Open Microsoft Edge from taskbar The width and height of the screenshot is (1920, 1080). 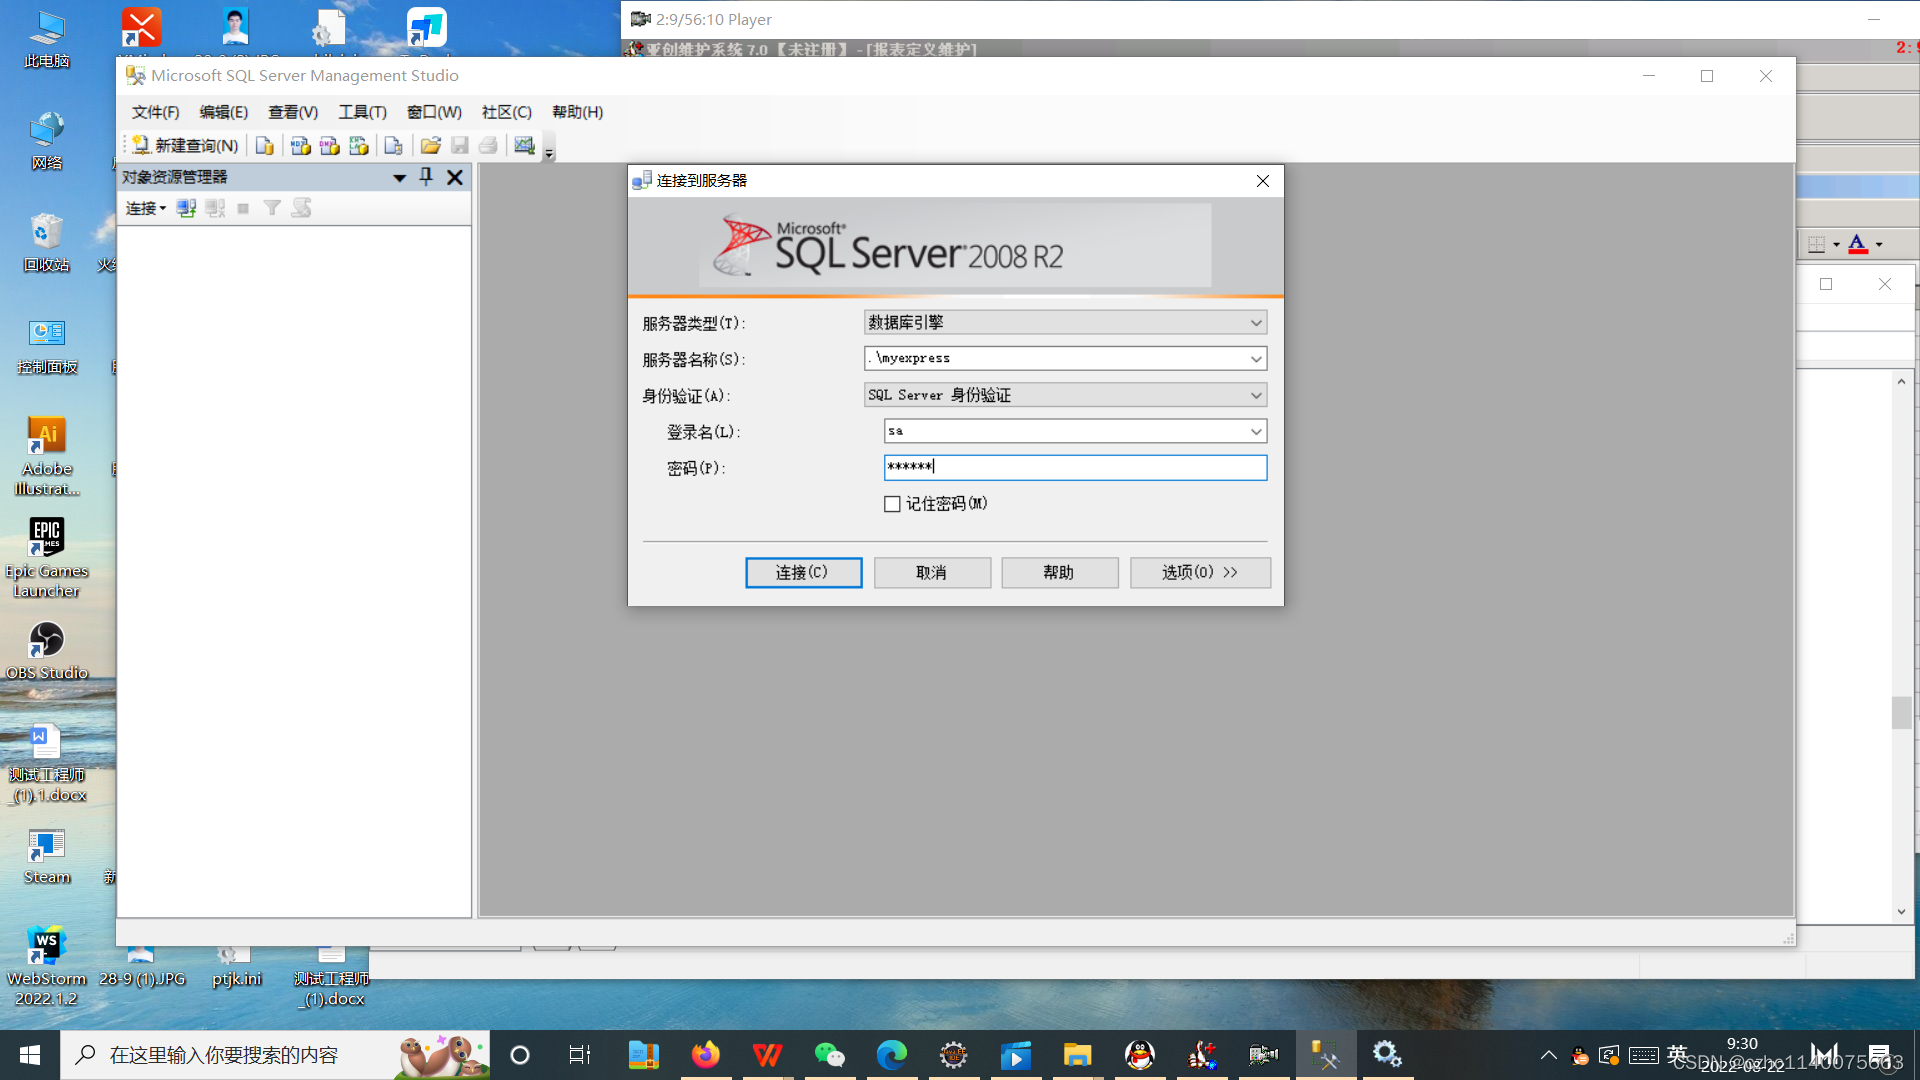[x=892, y=1055]
